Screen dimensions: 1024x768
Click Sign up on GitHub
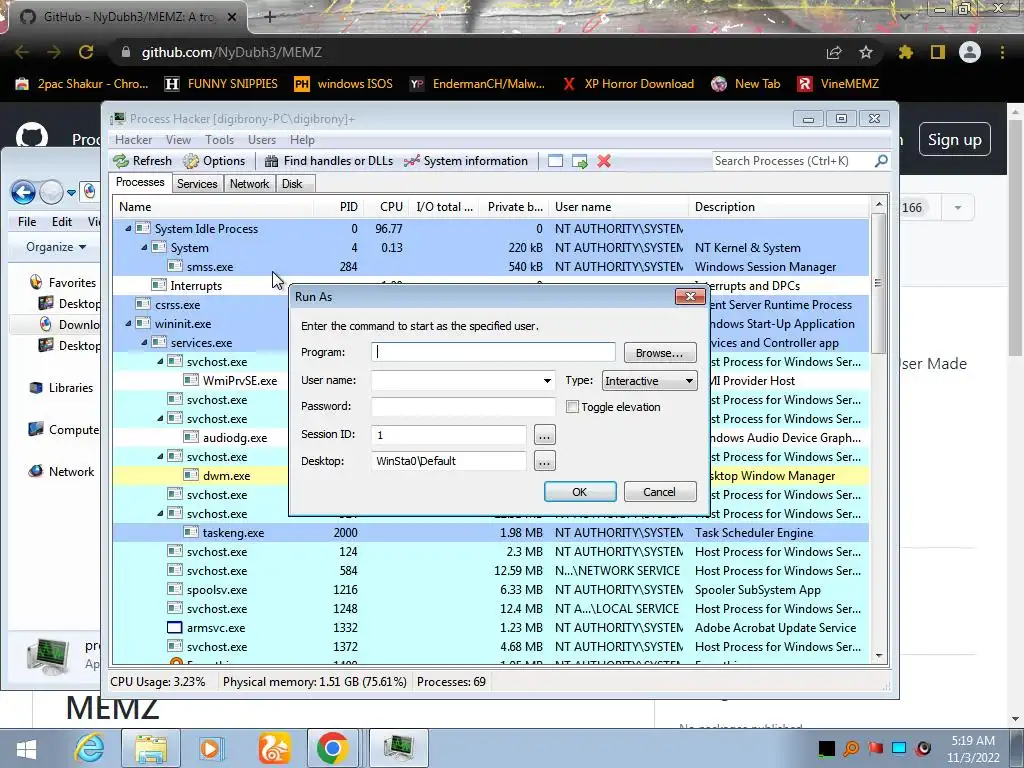(955, 140)
